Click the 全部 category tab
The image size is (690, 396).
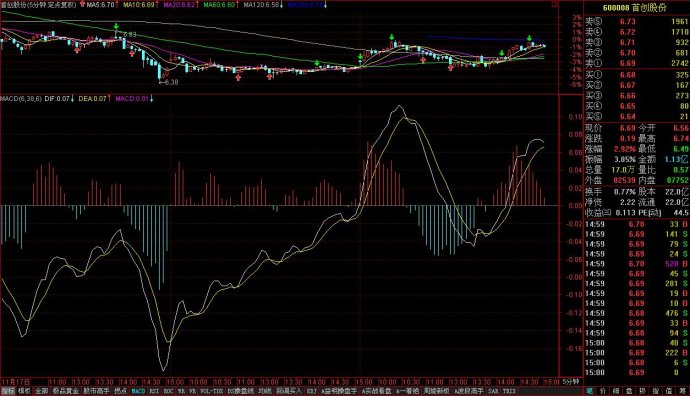point(41,391)
